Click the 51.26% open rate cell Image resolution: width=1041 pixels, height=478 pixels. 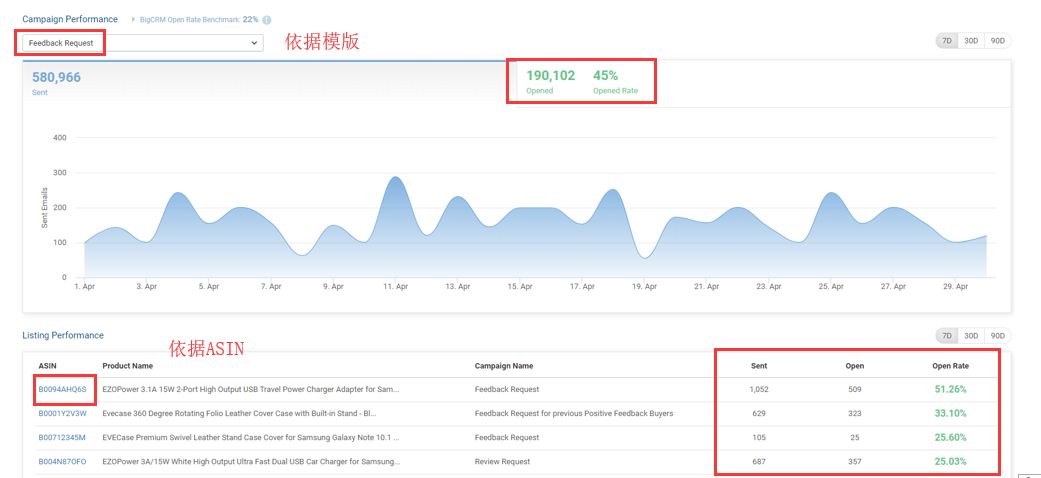950,390
